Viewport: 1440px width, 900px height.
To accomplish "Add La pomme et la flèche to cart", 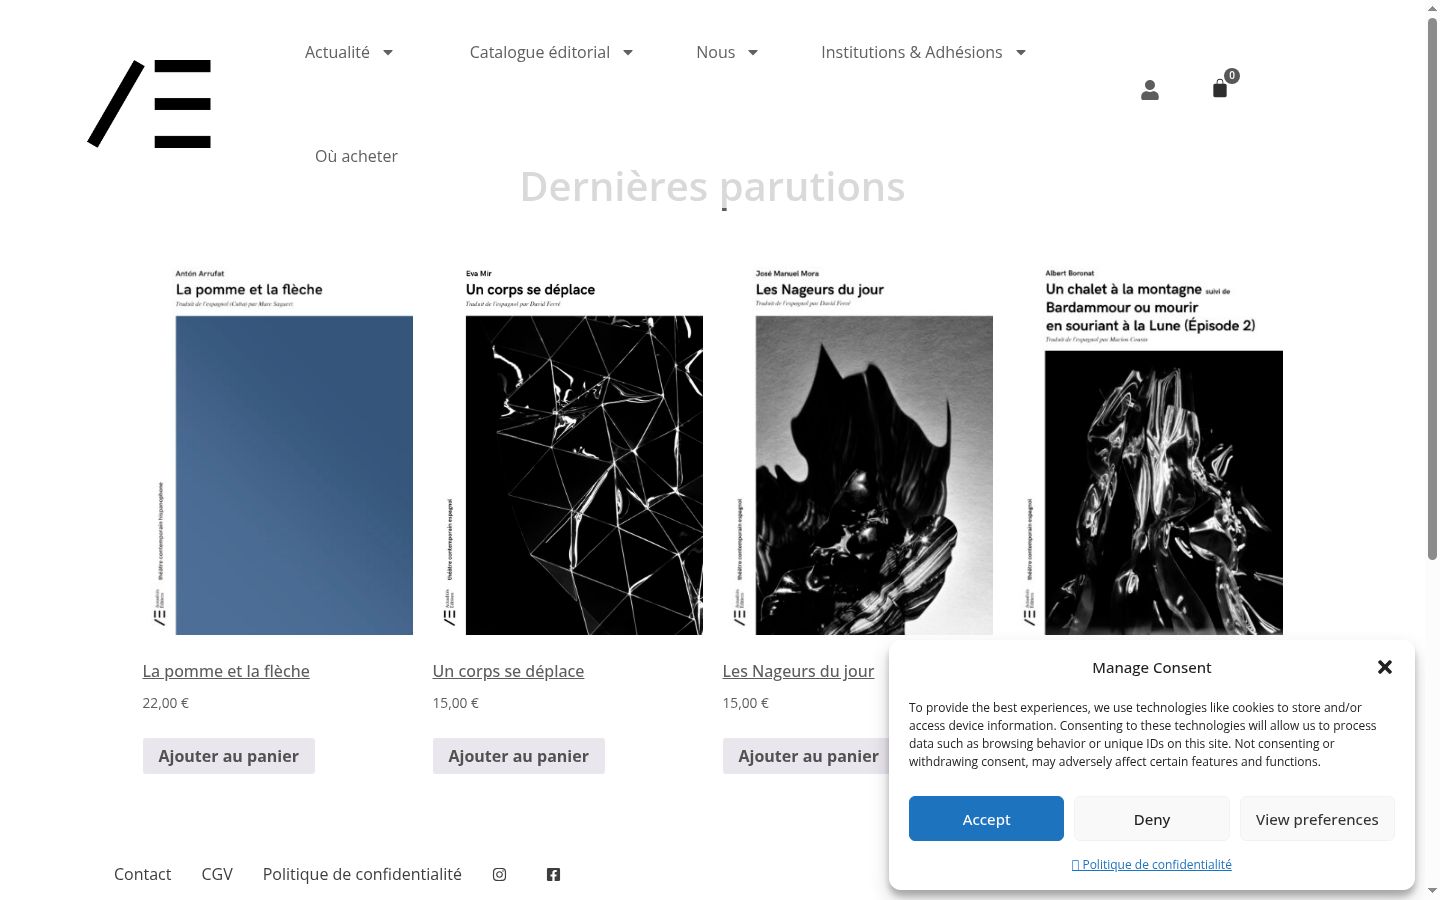I will pyautogui.click(x=229, y=756).
